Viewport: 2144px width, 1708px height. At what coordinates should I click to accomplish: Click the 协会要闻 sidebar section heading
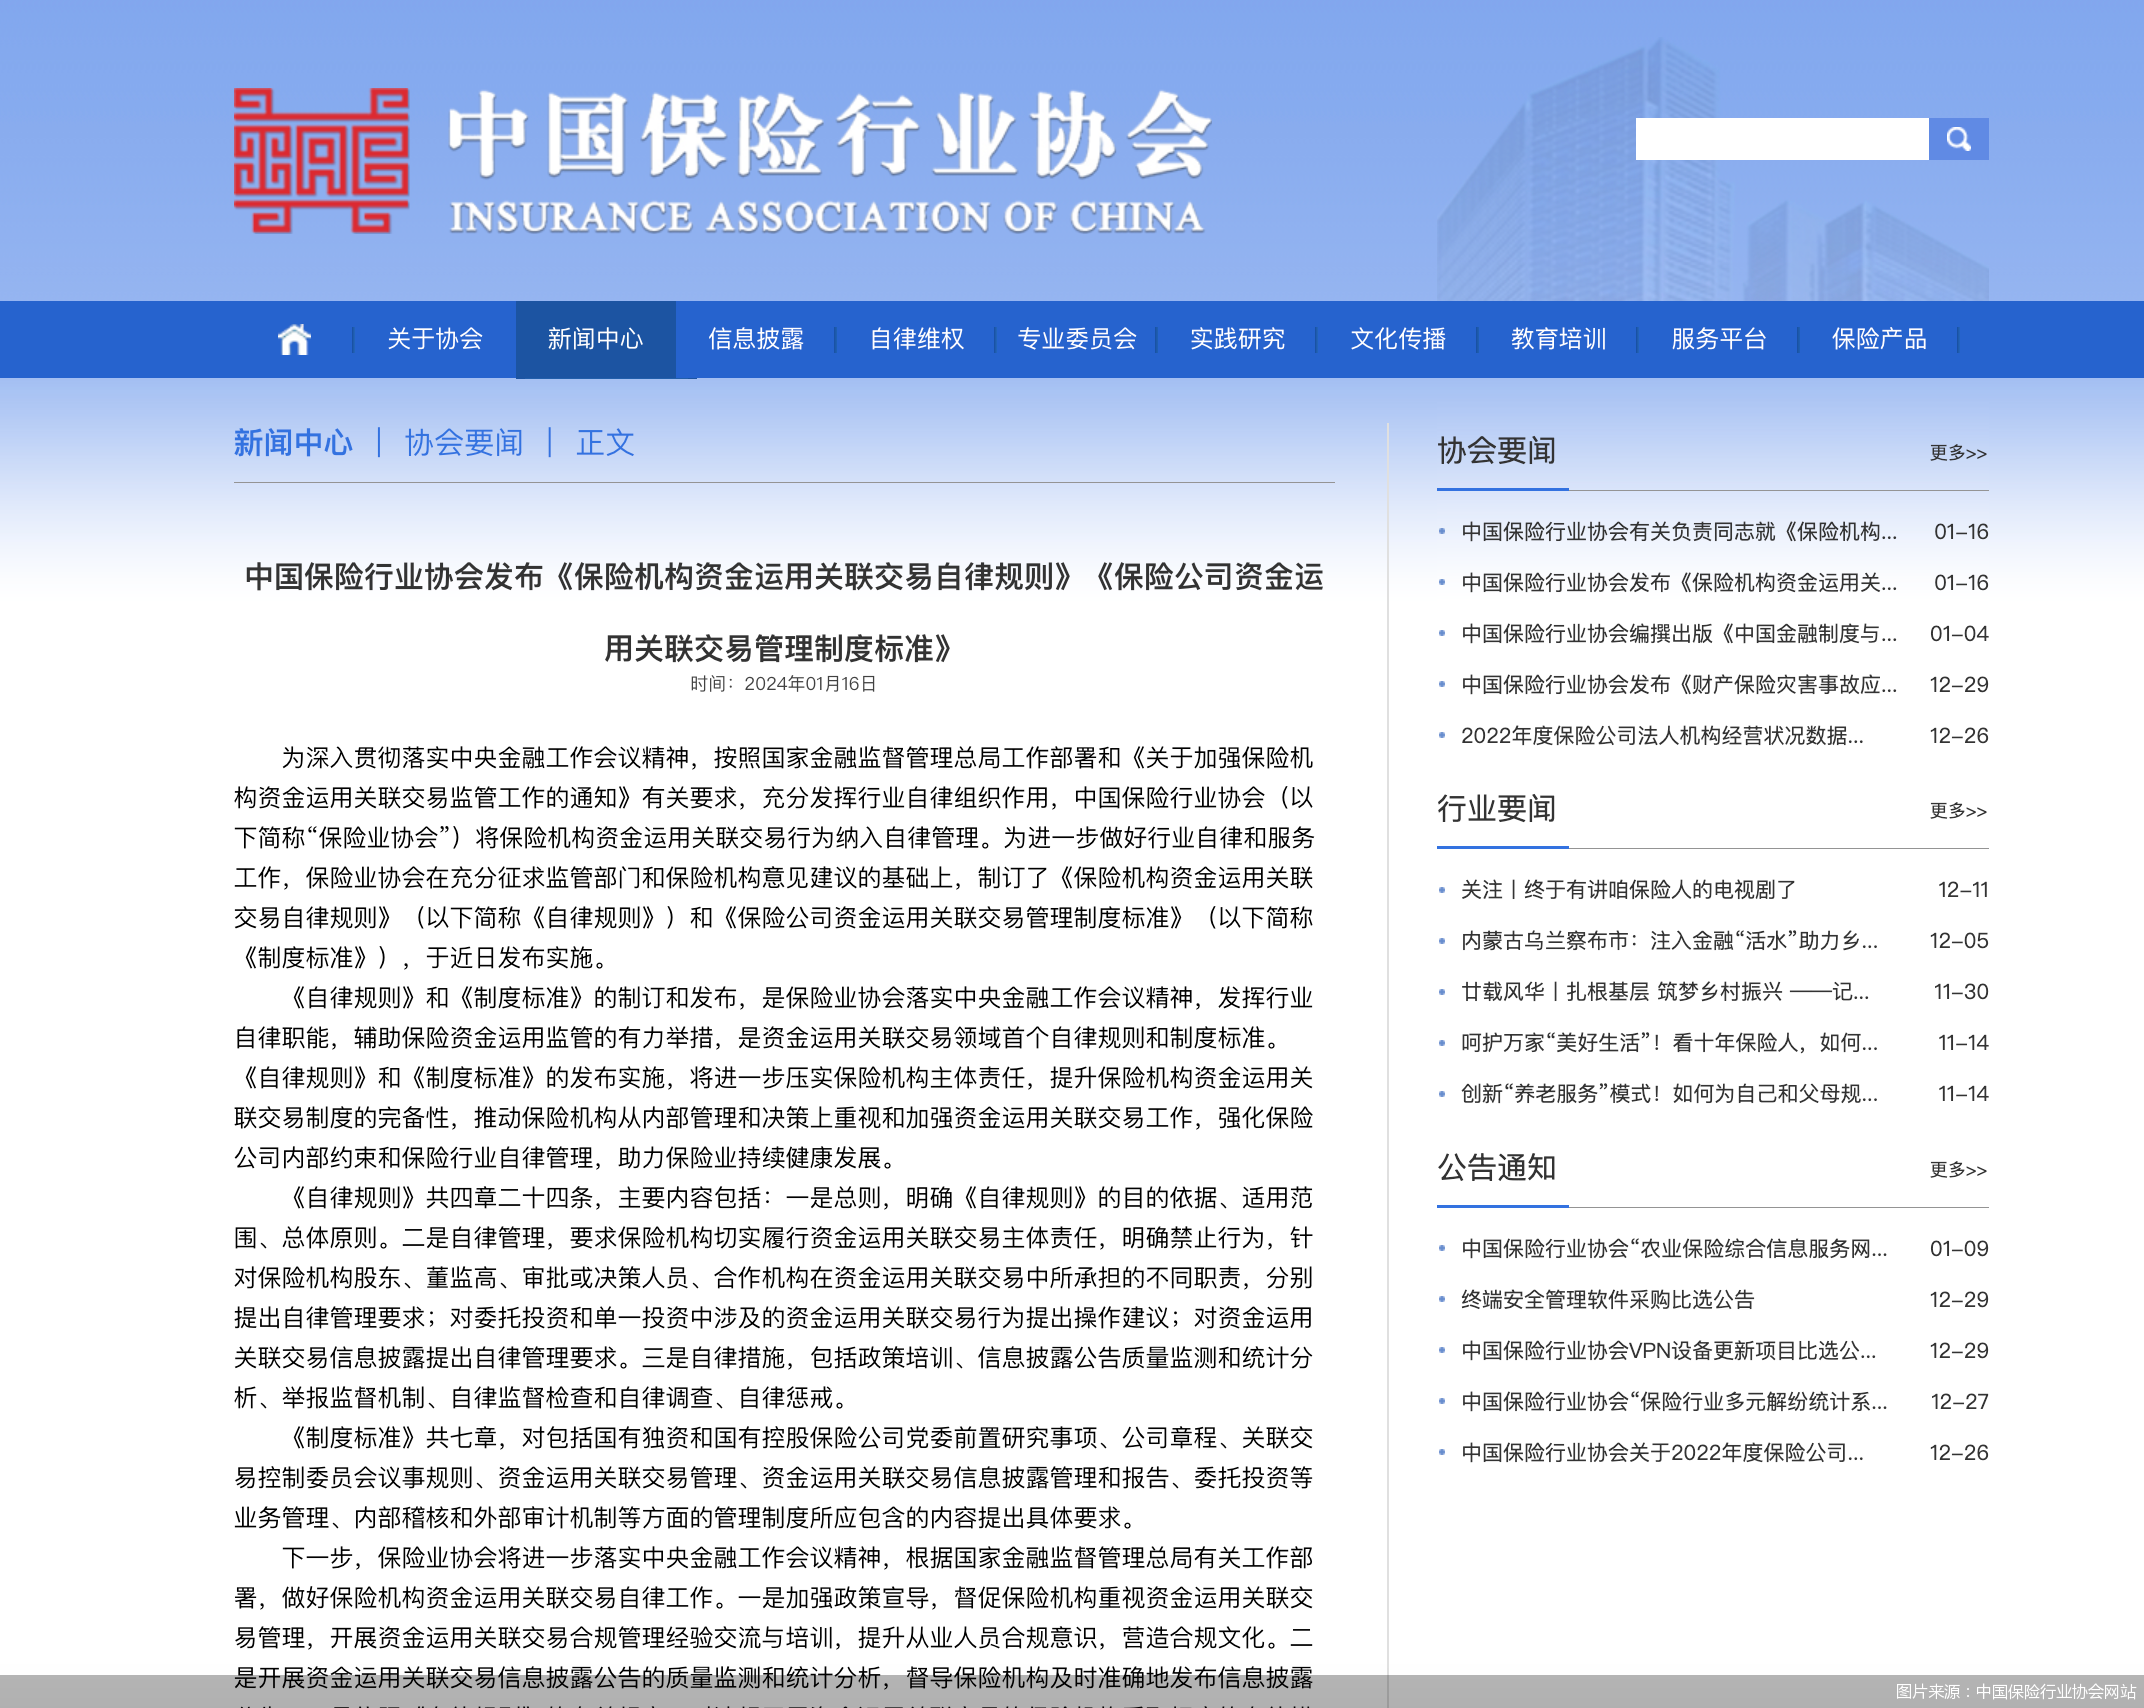[1496, 451]
